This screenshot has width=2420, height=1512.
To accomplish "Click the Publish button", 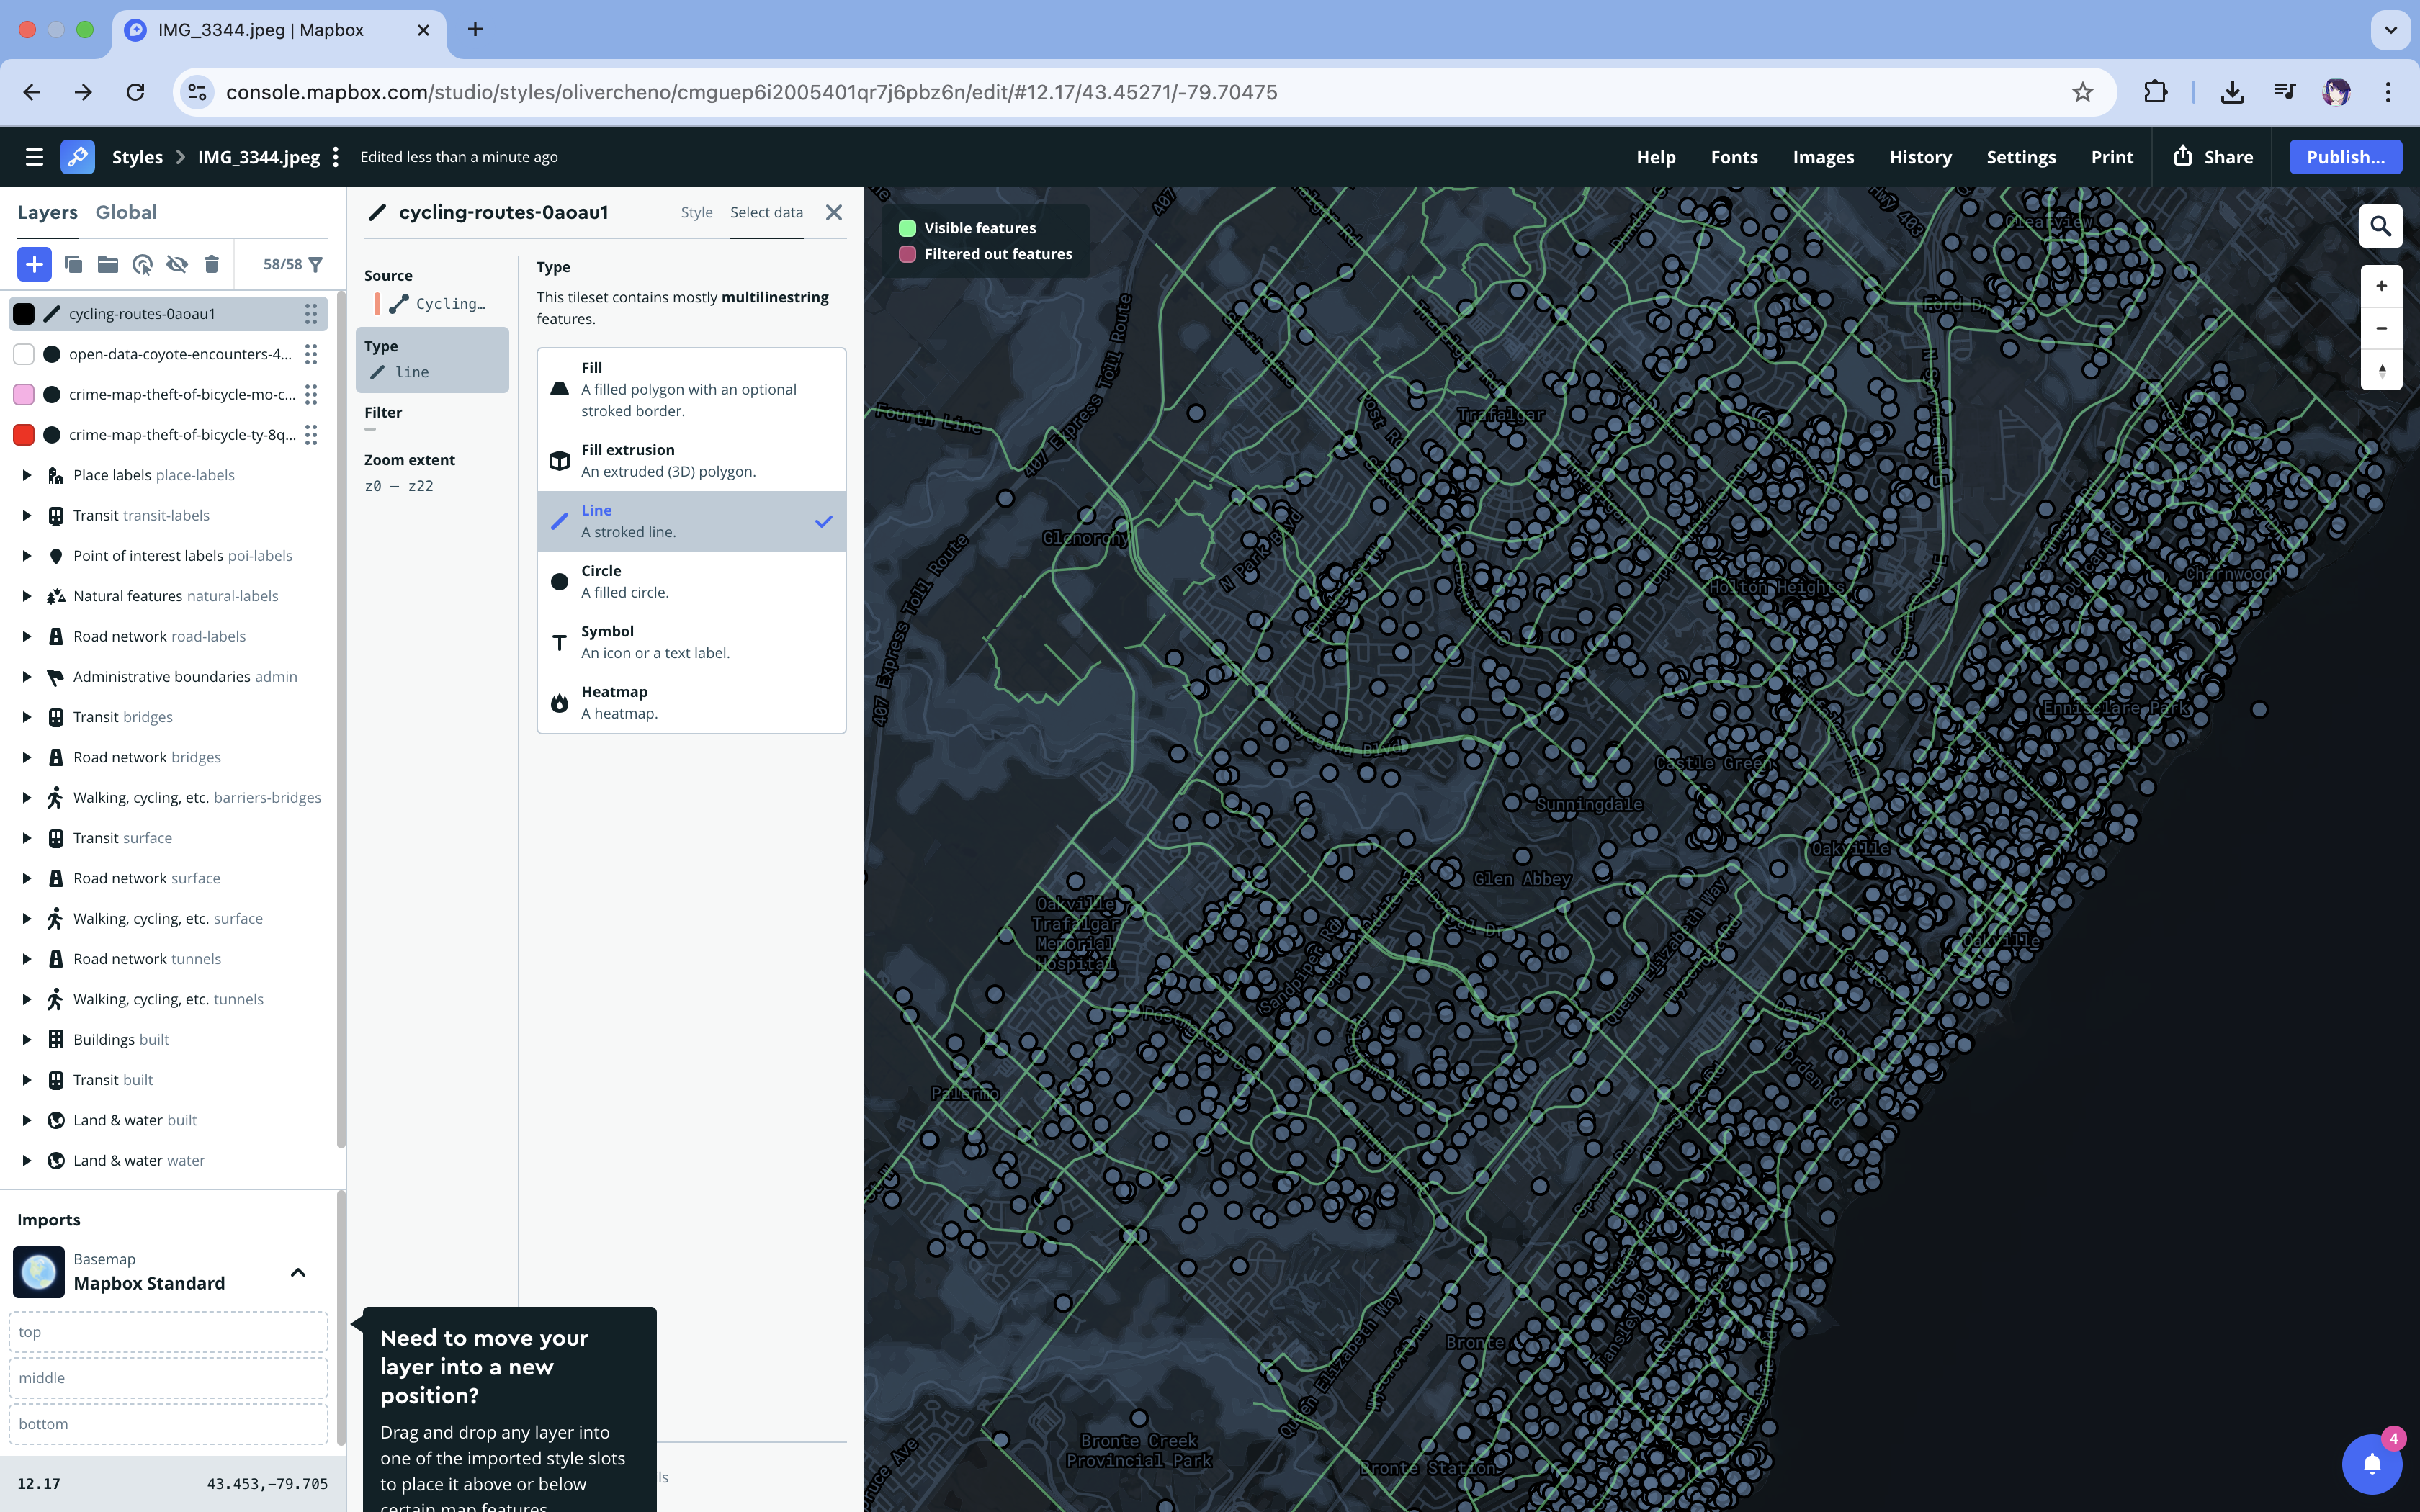I will tap(2344, 157).
